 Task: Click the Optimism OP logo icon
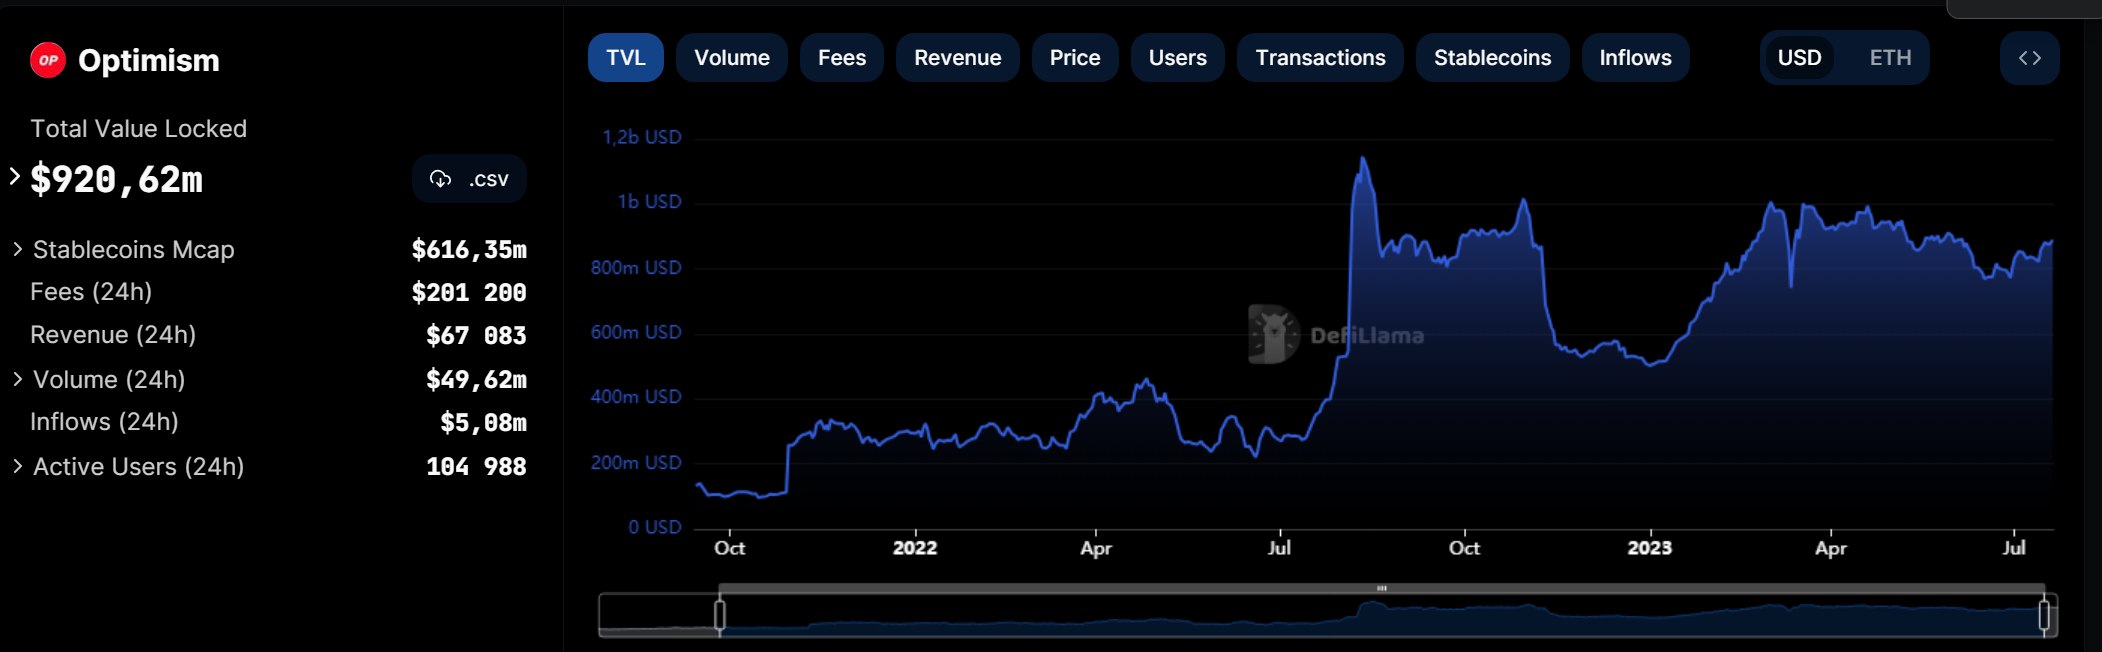click(48, 60)
